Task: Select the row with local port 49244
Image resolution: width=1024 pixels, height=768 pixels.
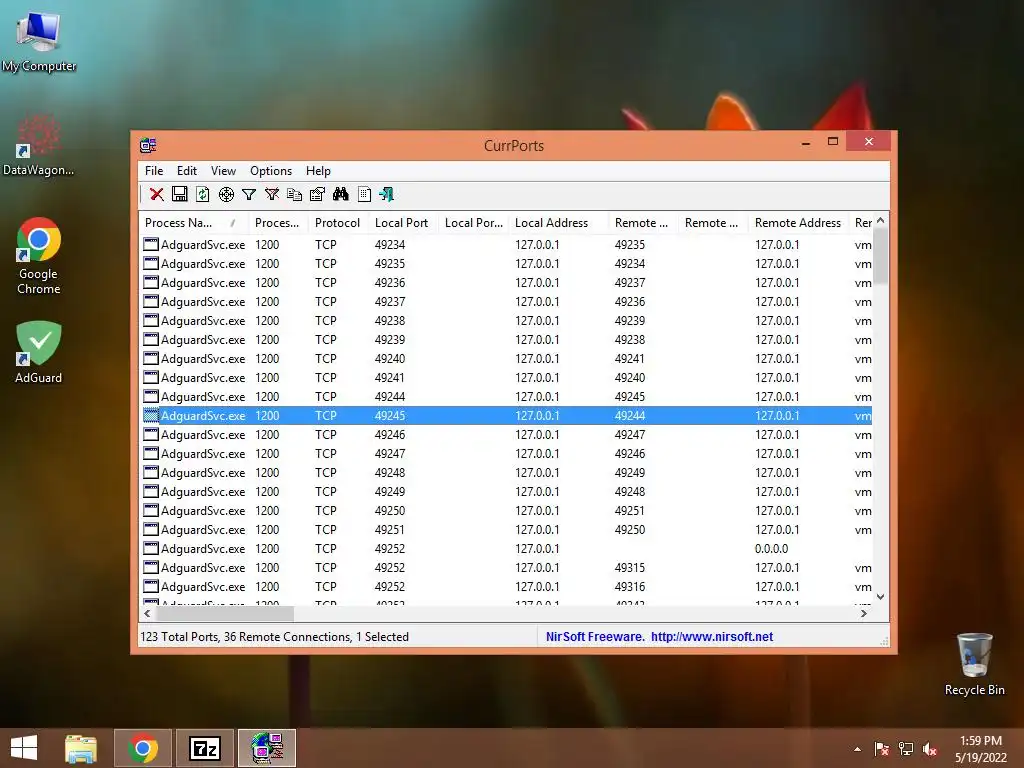Action: (x=507, y=396)
